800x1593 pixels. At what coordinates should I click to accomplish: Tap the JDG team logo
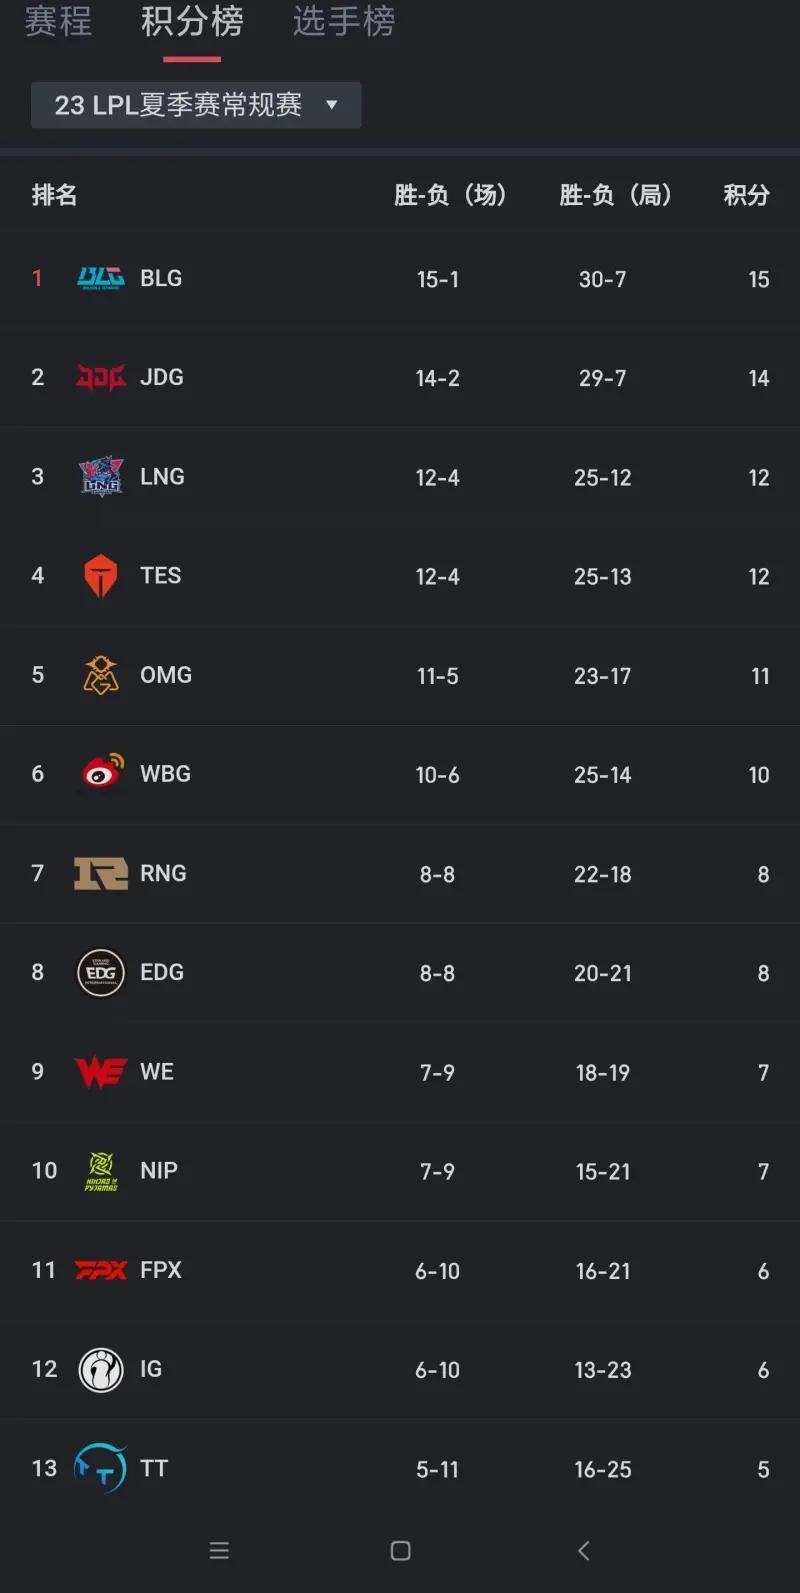(101, 377)
